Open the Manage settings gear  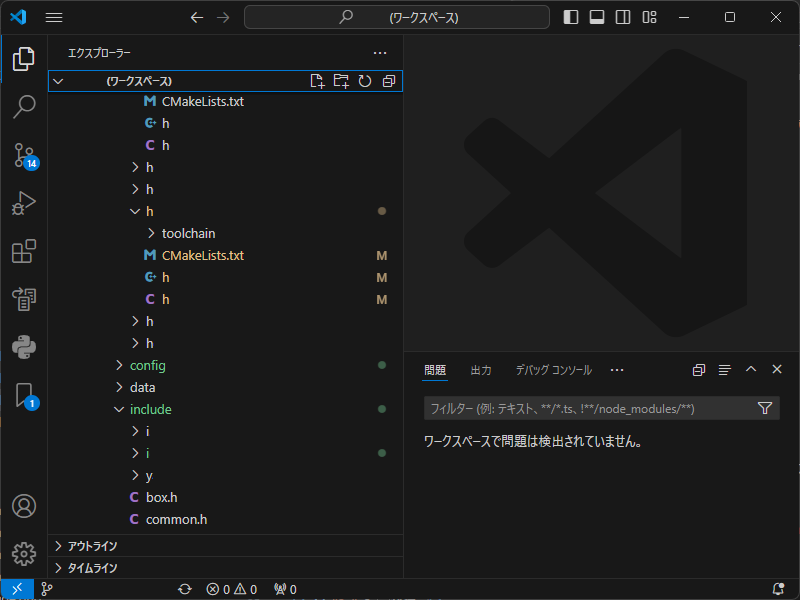point(23,554)
